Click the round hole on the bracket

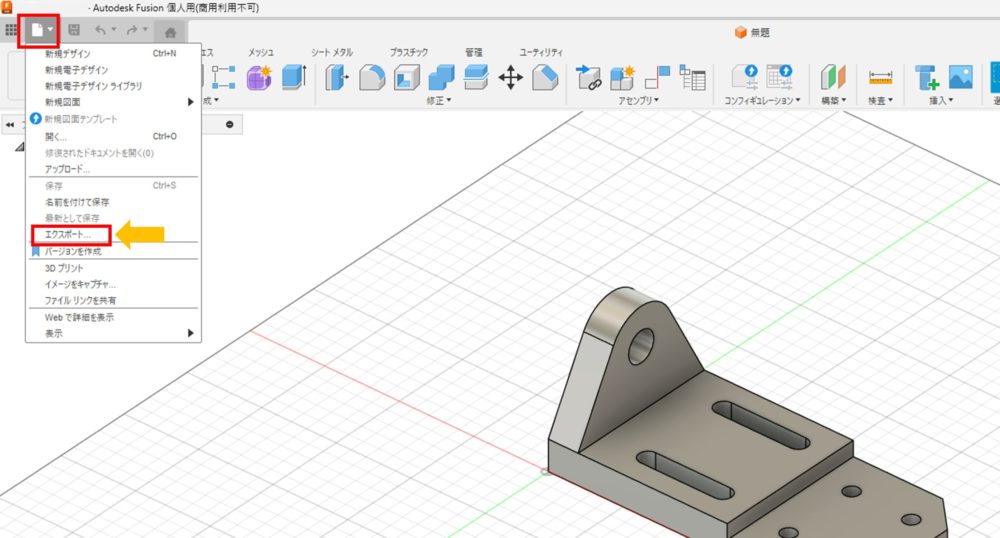point(641,347)
